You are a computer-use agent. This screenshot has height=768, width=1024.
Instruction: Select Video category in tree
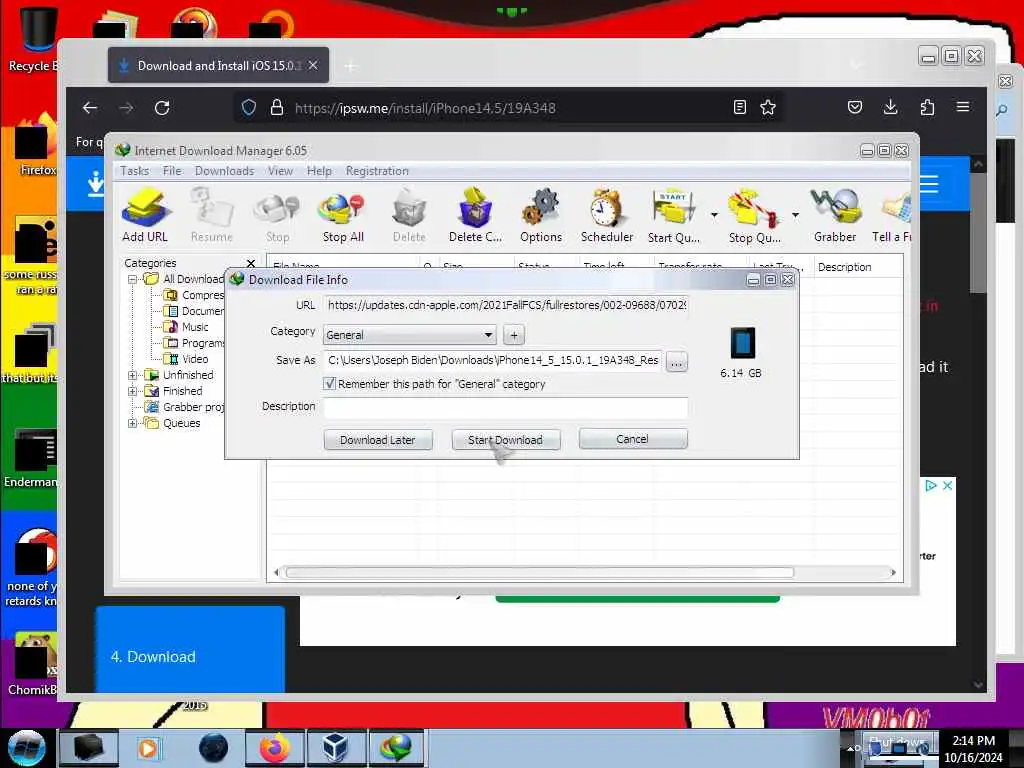click(x=195, y=359)
